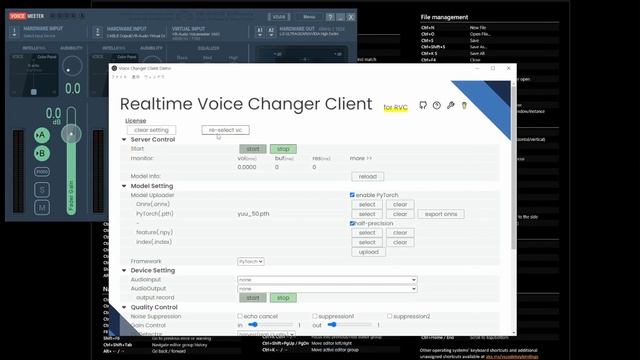Open the help question-mark icon
640x360 pixels.
click(437, 105)
